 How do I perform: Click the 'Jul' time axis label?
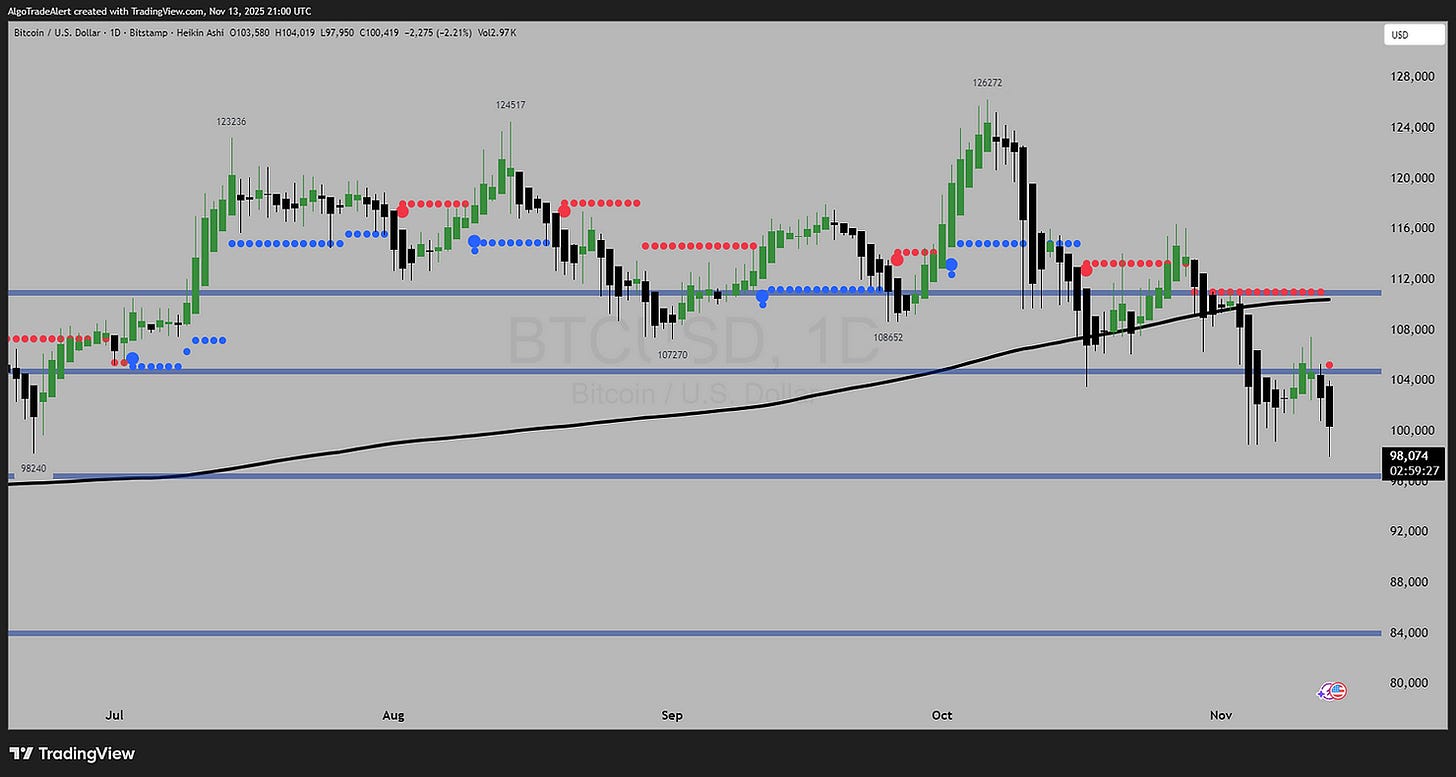114,716
